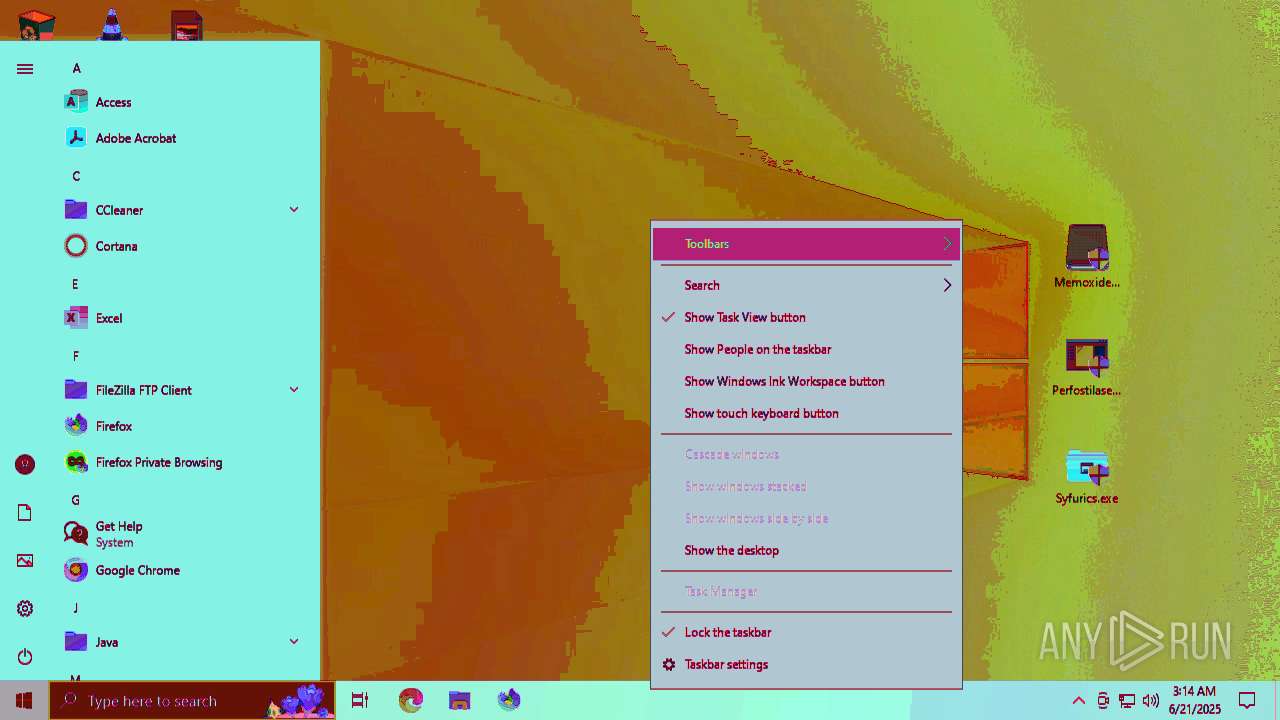
Task: Click the Type here to search box
Action: click(192, 700)
